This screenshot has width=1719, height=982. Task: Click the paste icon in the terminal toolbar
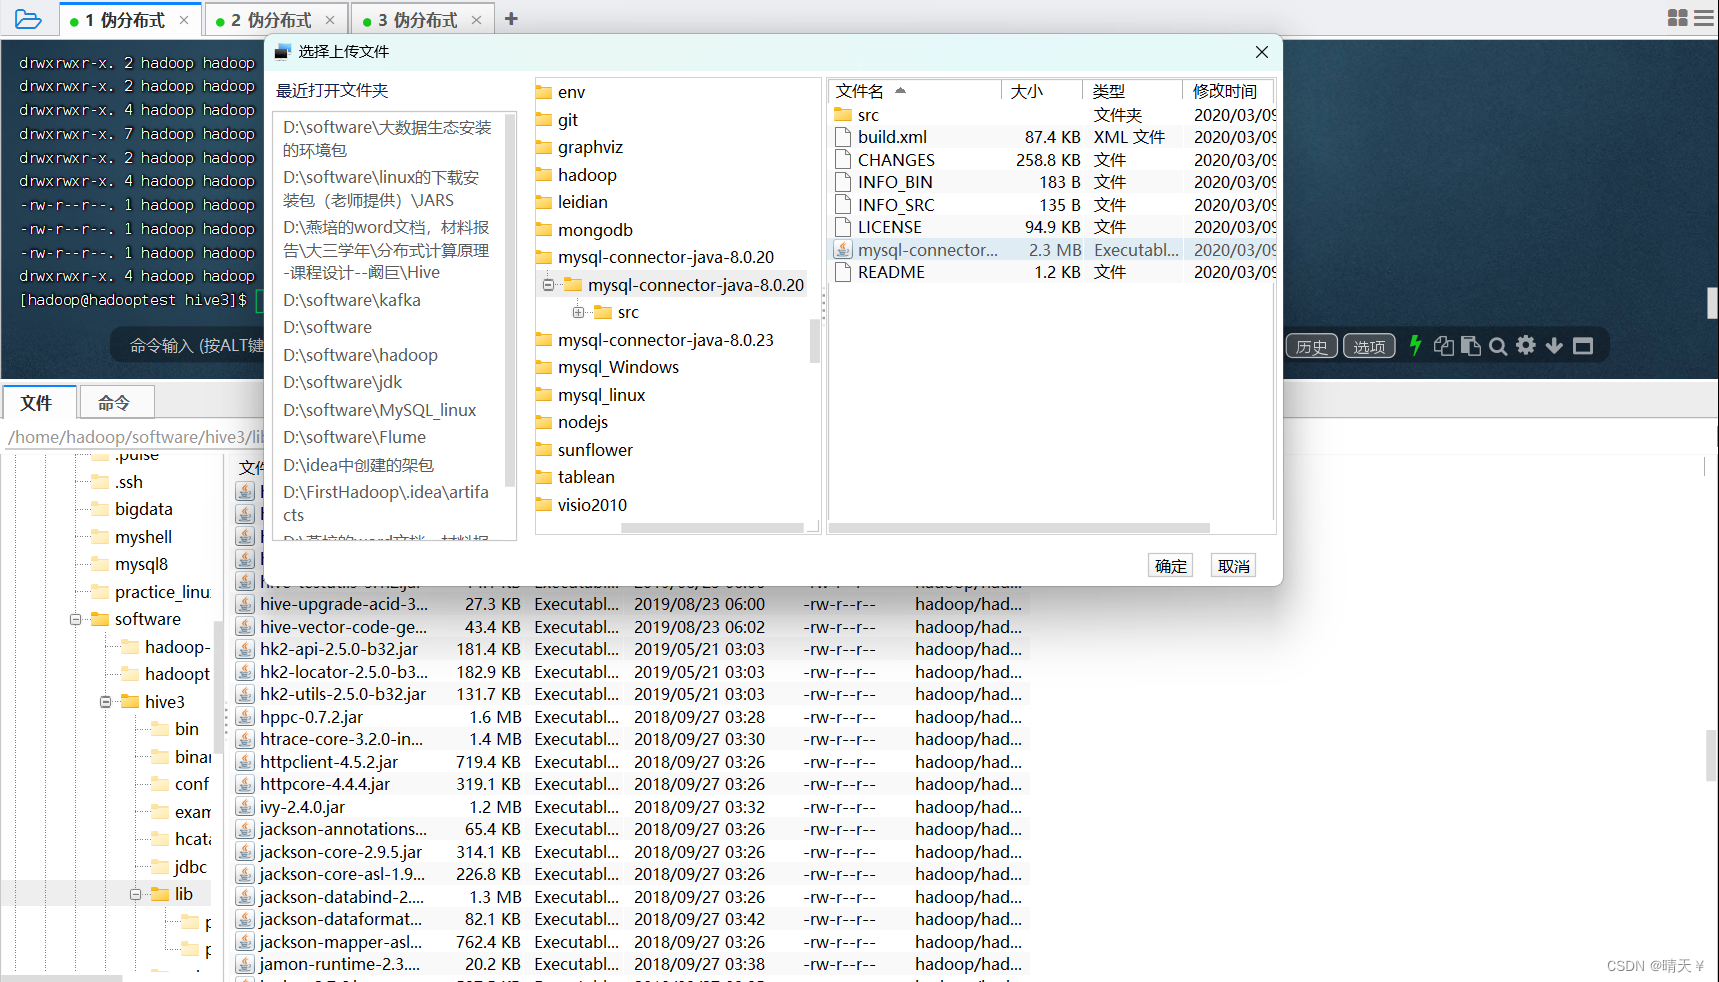coord(1471,345)
